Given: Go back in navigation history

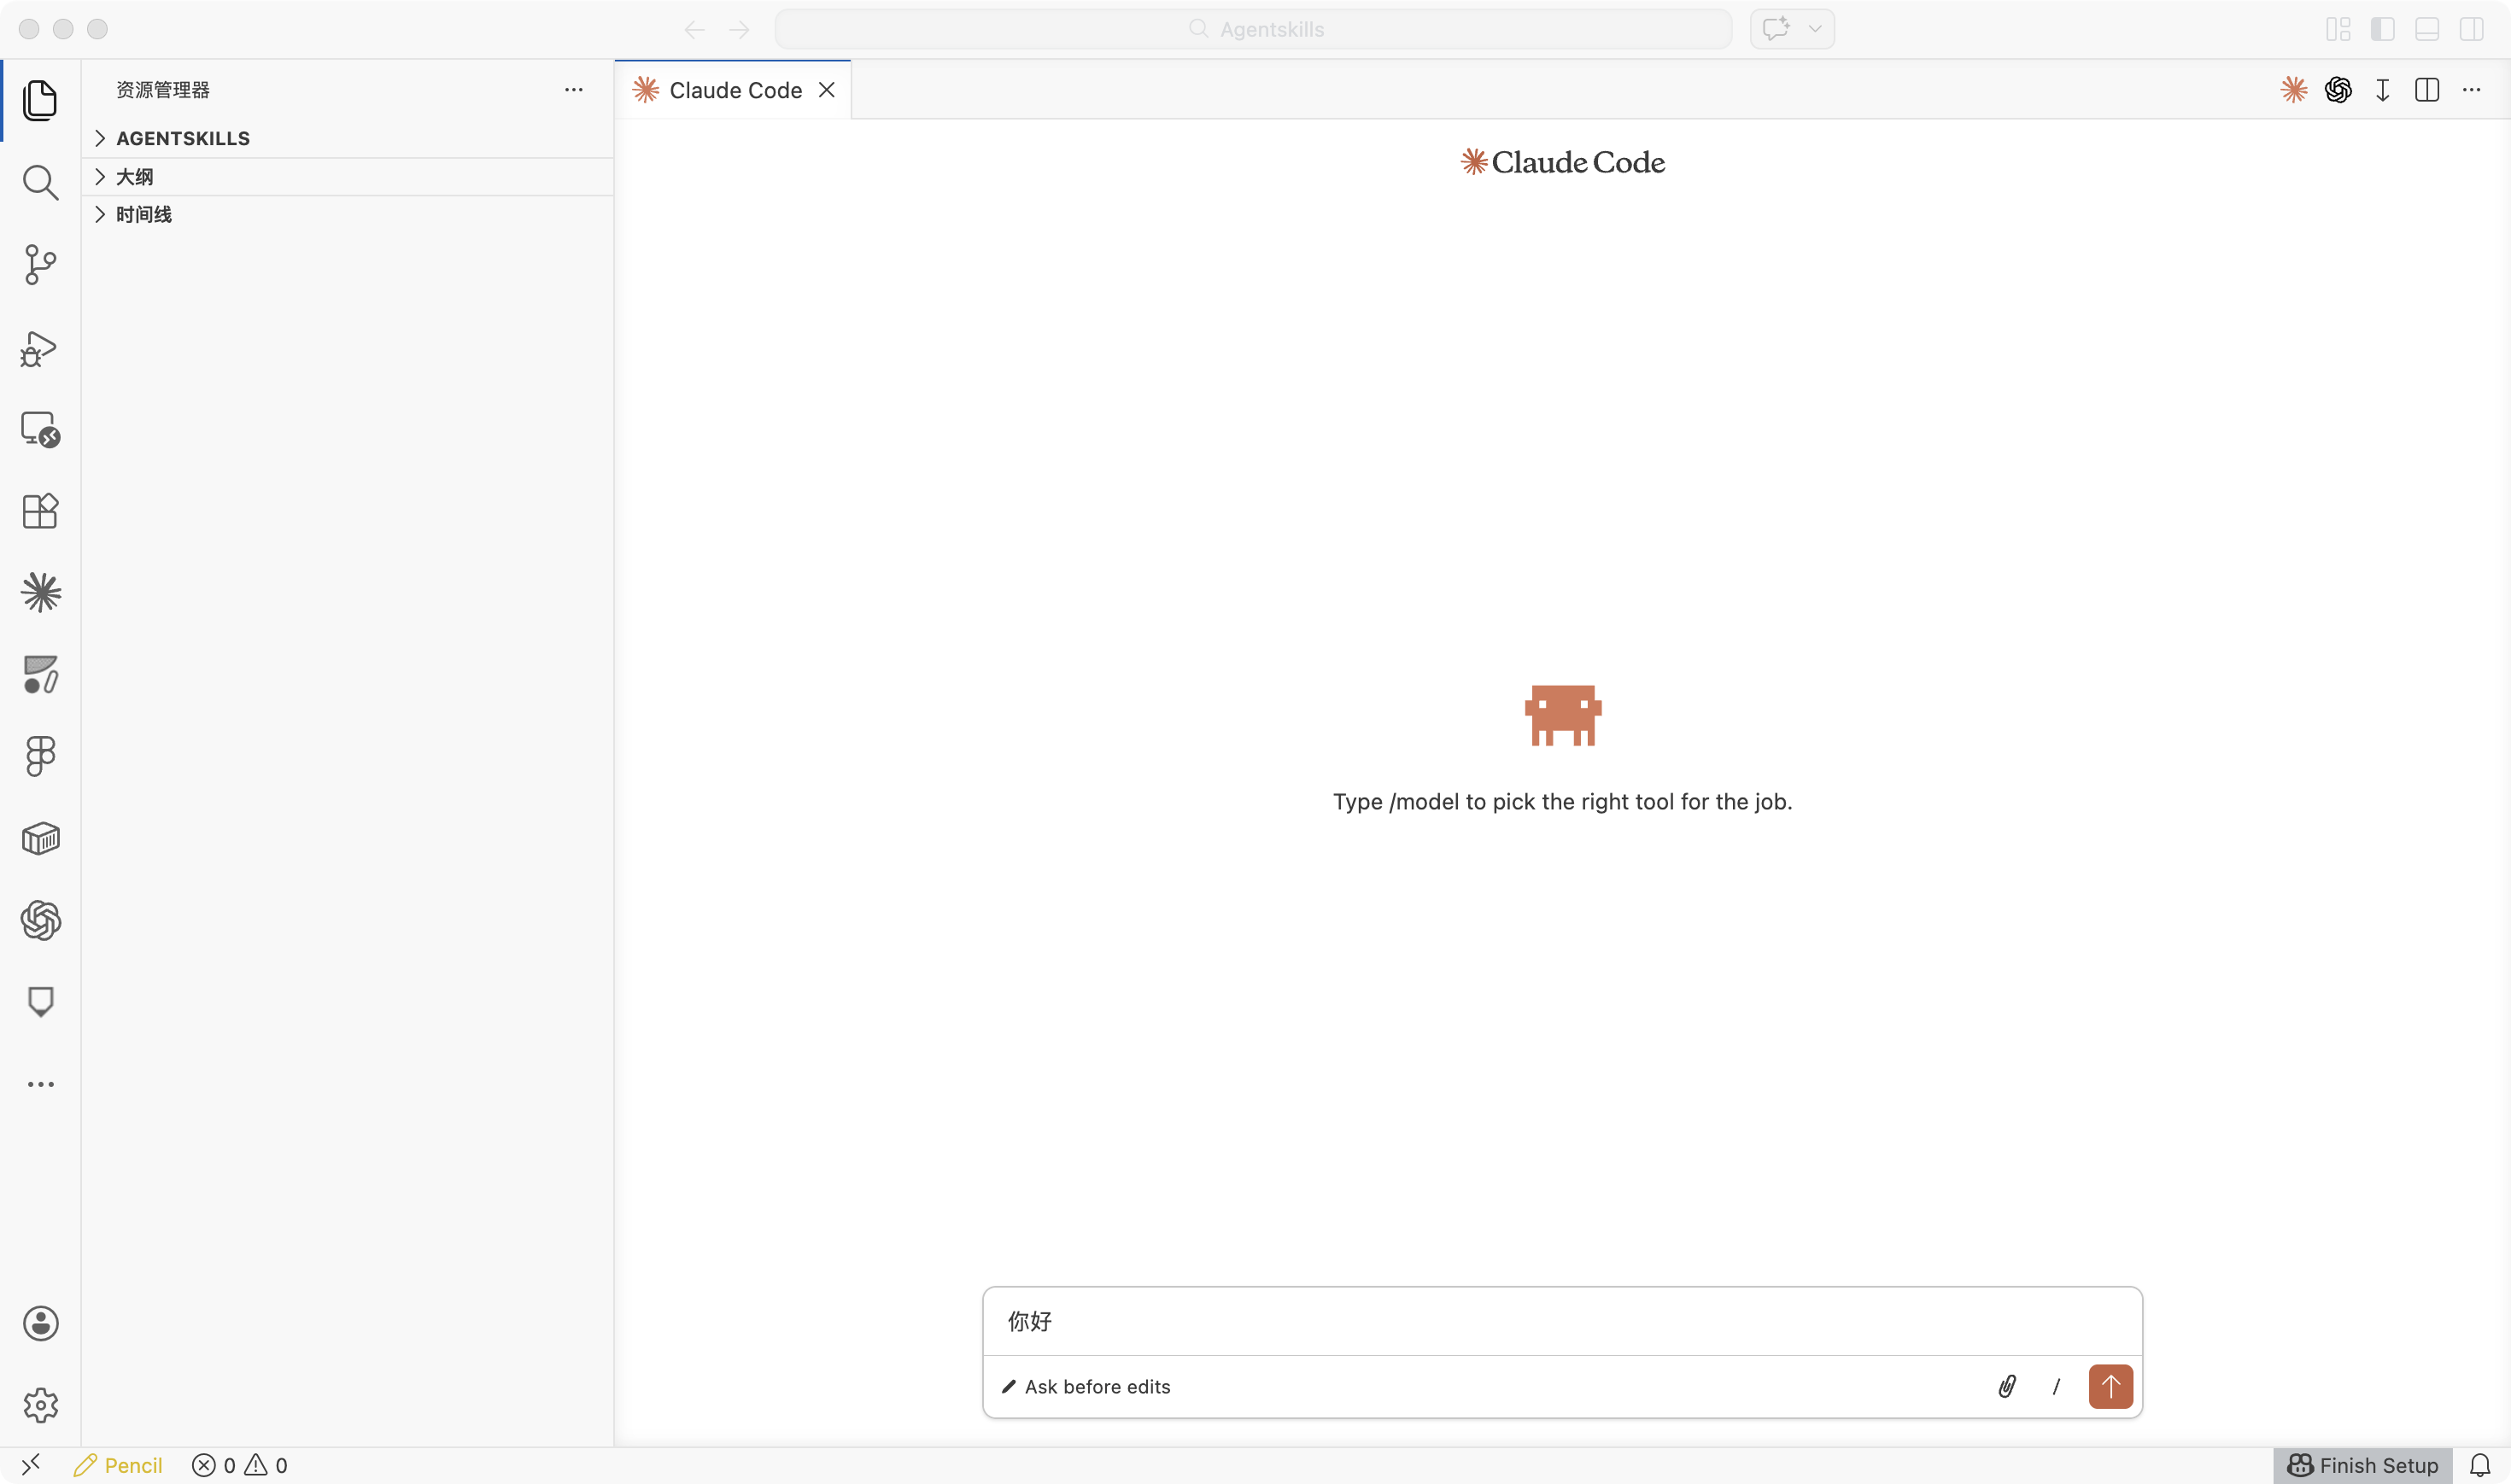Looking at the screenshot, I should [695, 29].
